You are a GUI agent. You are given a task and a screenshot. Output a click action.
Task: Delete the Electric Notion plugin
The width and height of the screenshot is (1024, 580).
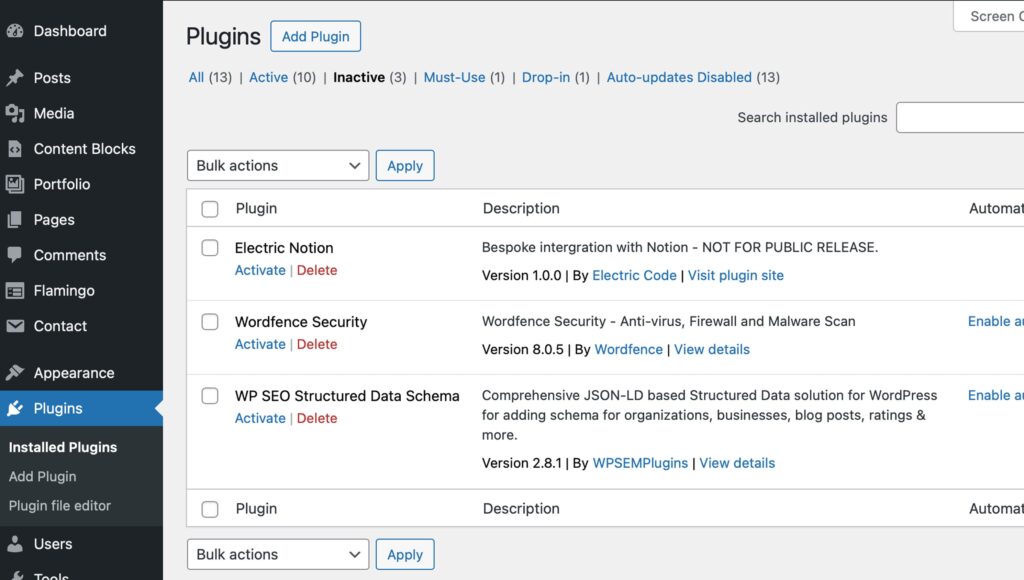[x=317, y=270]
